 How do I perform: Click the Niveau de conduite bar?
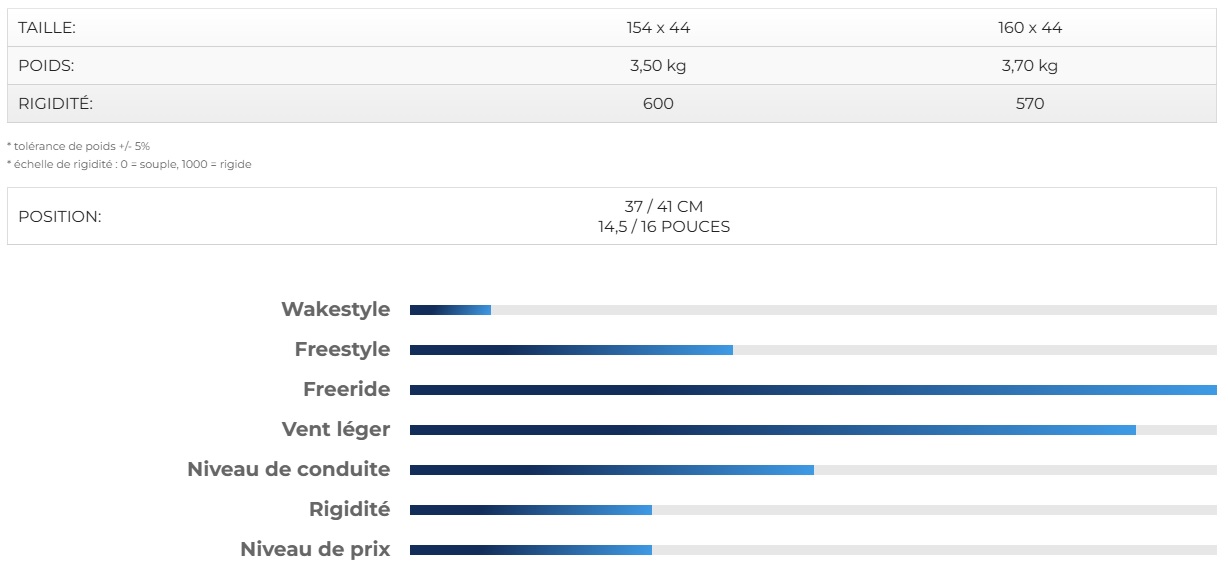coord(812,470)
